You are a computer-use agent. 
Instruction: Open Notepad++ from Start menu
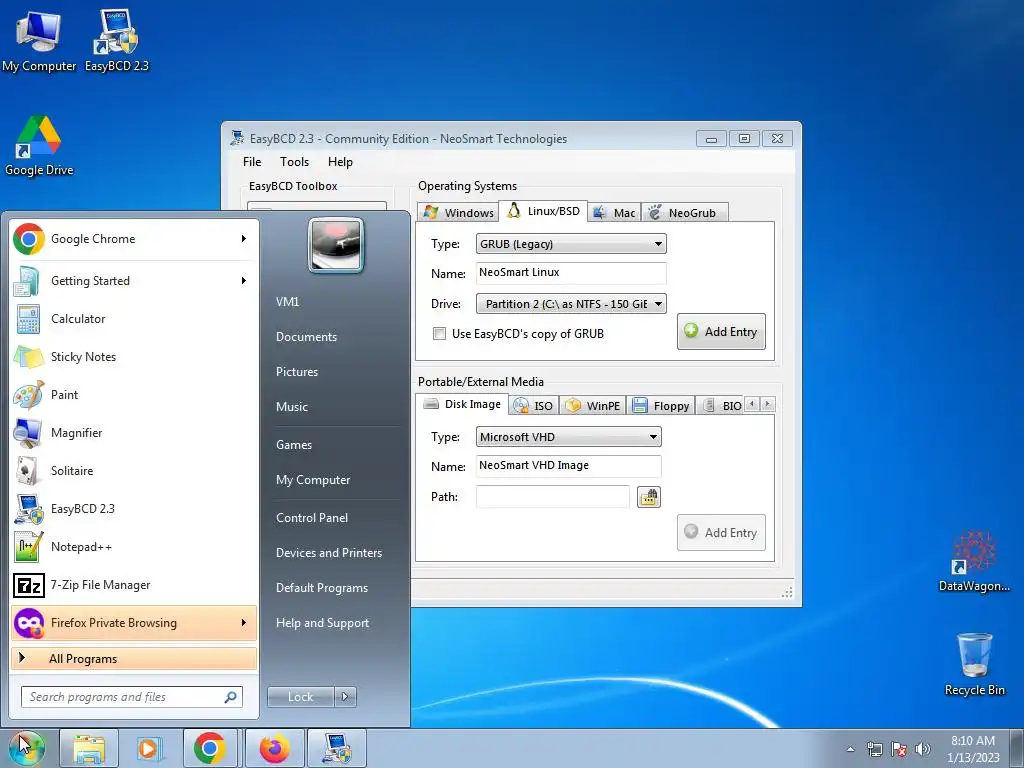[x=134, y=547]
